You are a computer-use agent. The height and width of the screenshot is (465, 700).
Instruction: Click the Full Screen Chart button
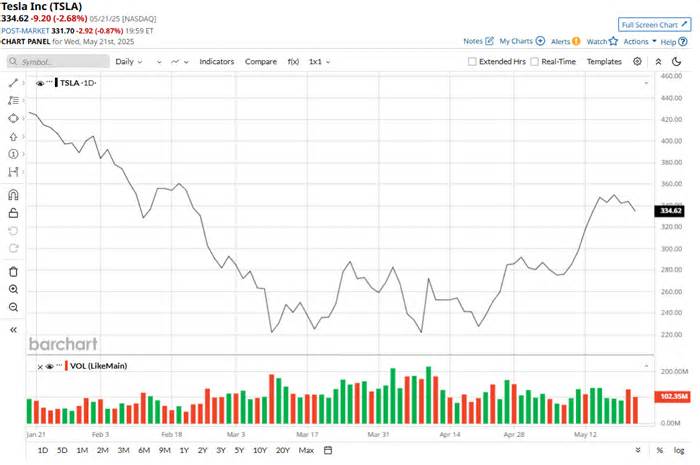point(654,25)
